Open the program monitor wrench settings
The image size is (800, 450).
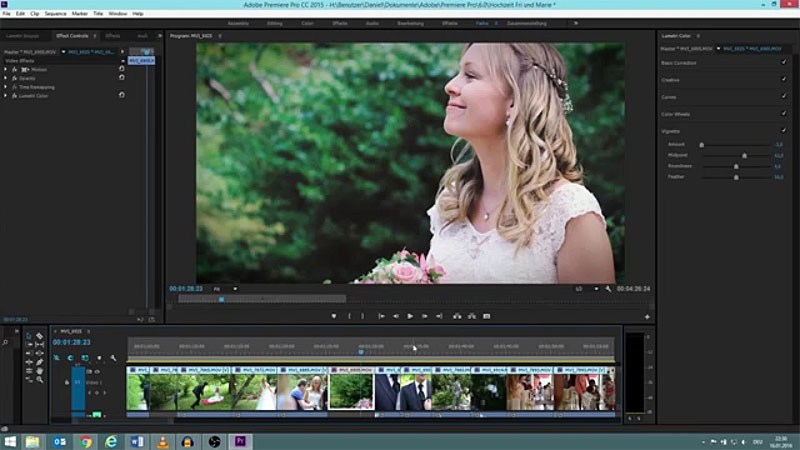(608, 289)
